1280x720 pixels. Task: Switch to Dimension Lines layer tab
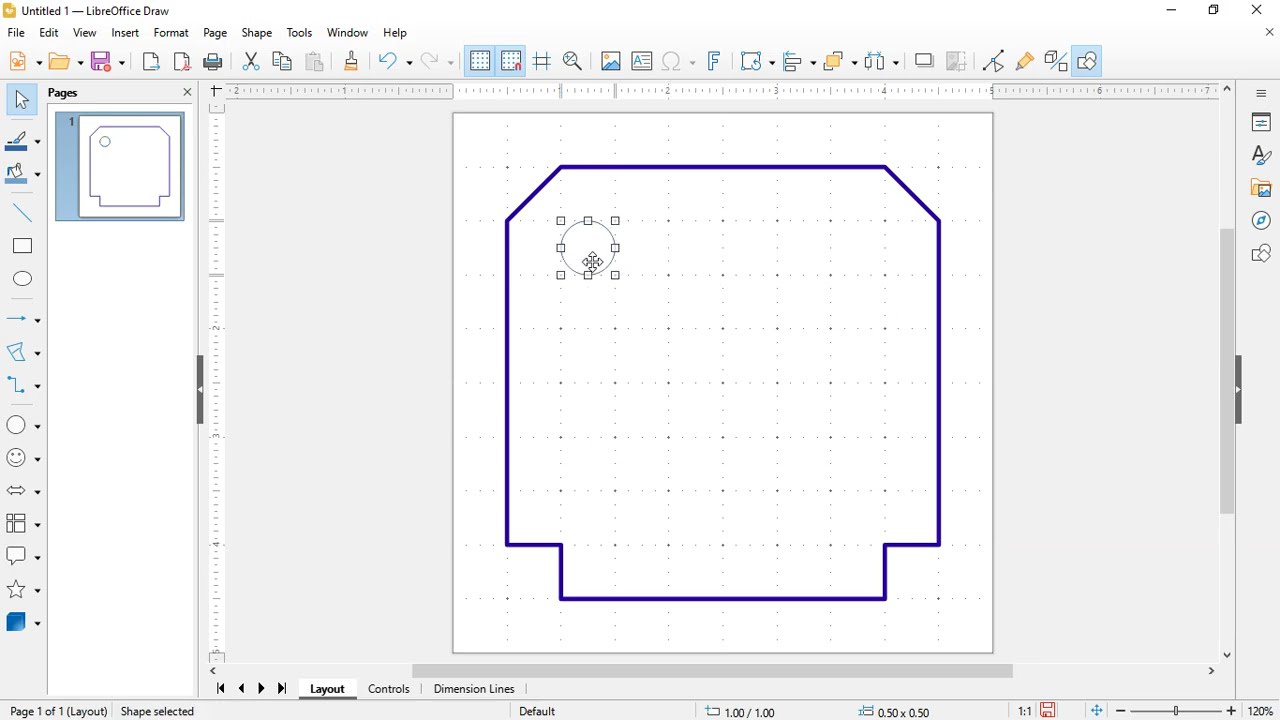click(474, 689)
